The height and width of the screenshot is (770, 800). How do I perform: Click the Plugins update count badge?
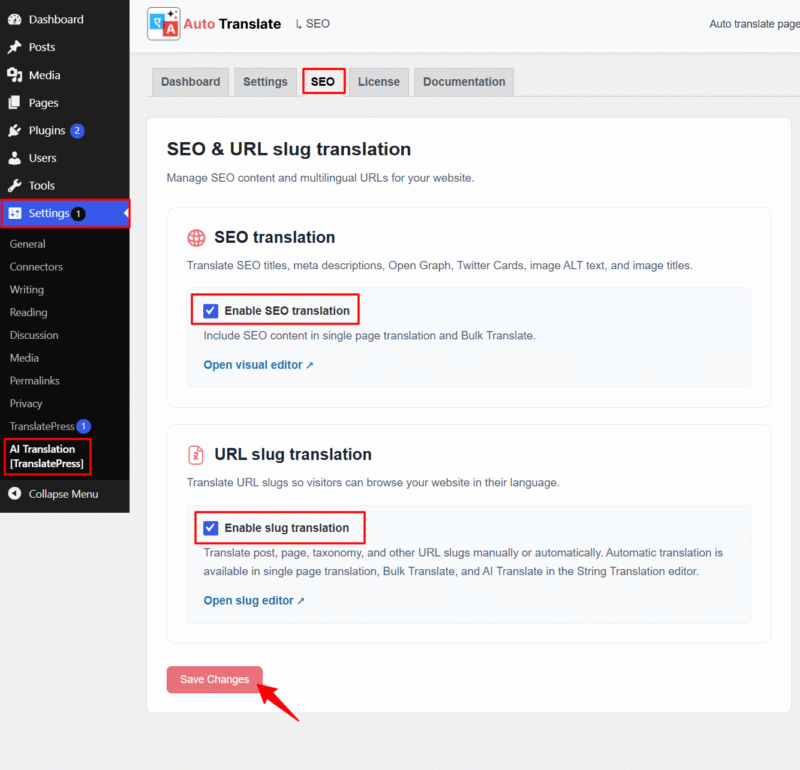[x=77, y=131]
